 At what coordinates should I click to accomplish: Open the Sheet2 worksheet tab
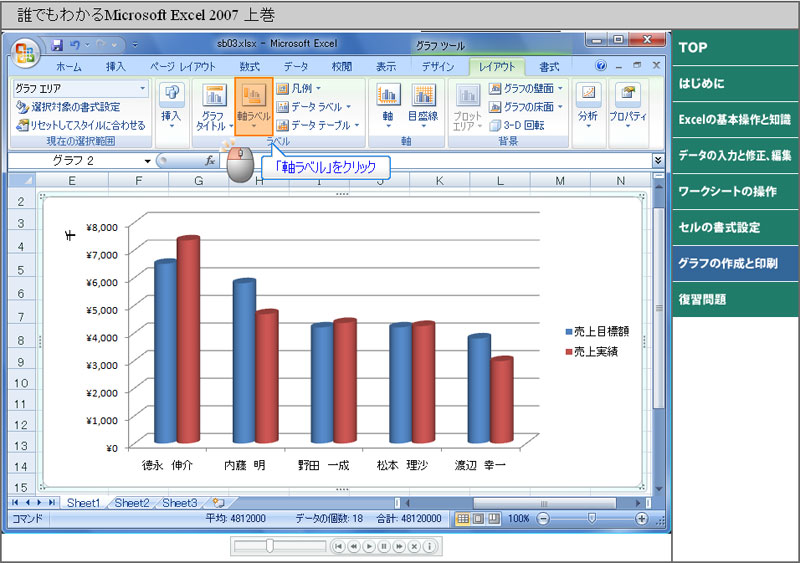pyautogui.click(x=130, y=503)
